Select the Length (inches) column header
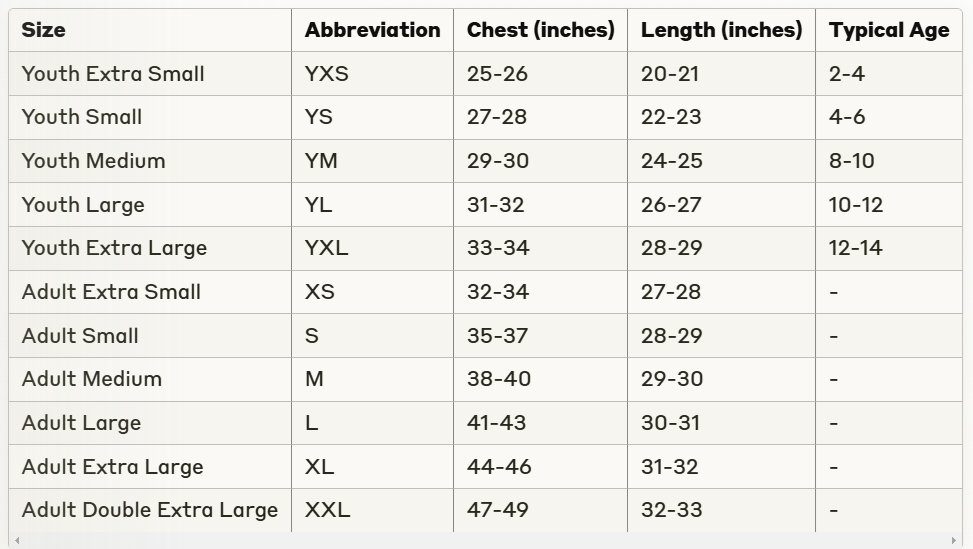This screenshot has height=549, width=973. point(721,30)
